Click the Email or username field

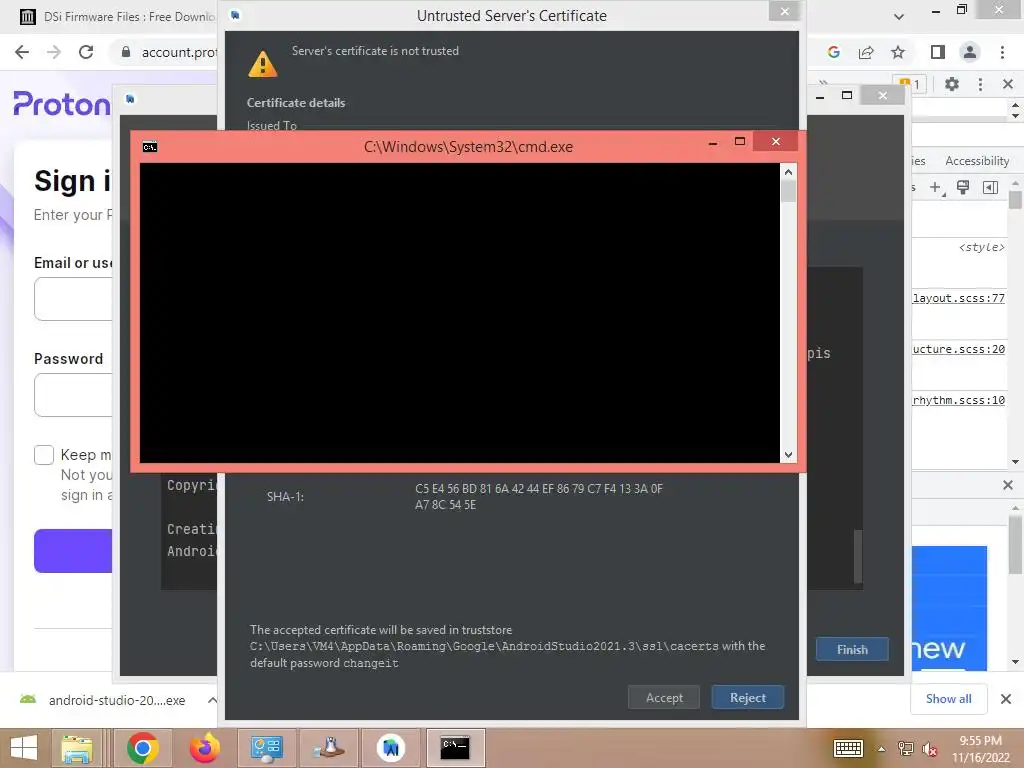click(73, 299)
